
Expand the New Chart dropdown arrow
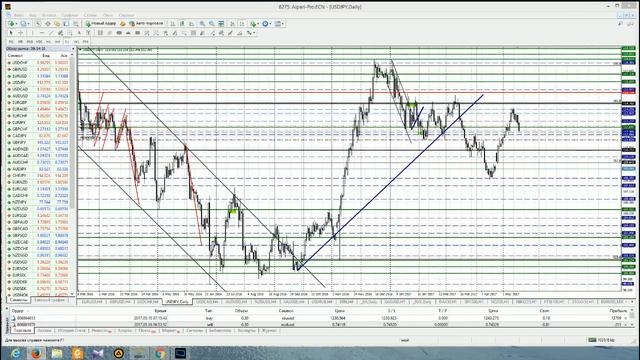click(16, 24)
